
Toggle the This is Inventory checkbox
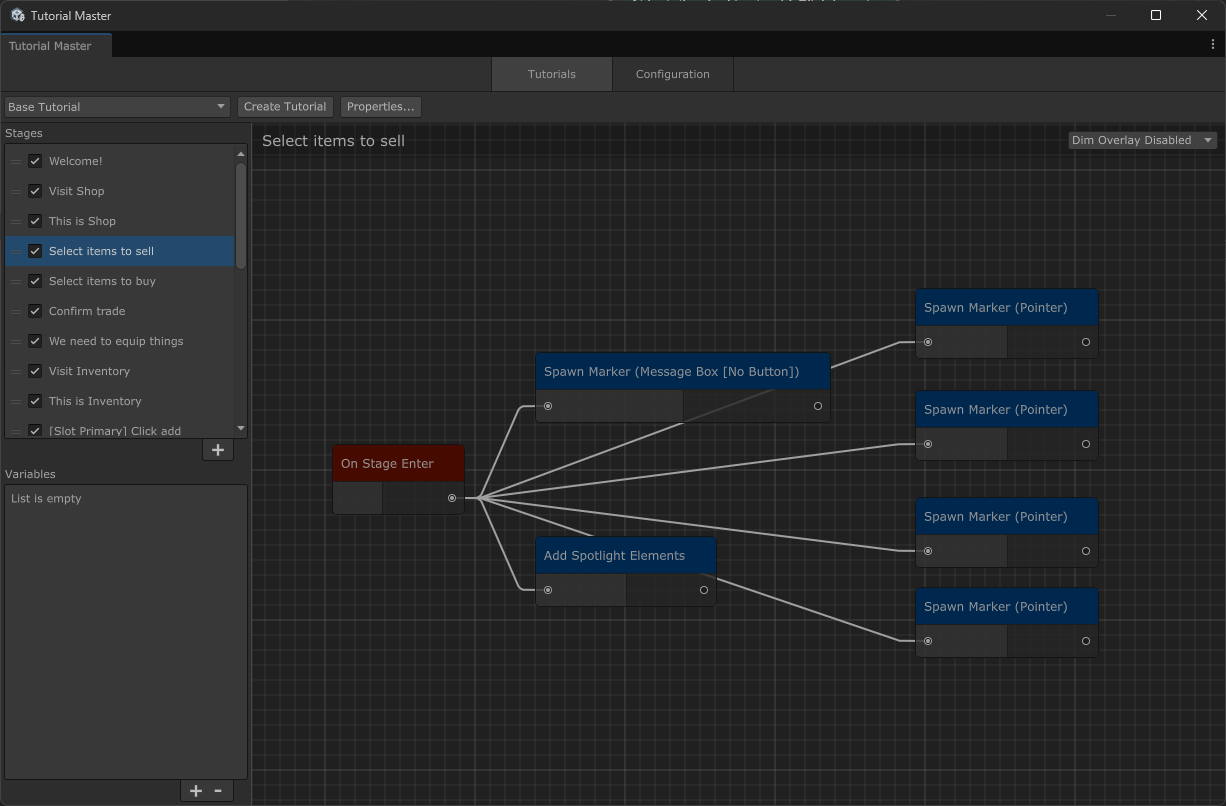point(35,401)
